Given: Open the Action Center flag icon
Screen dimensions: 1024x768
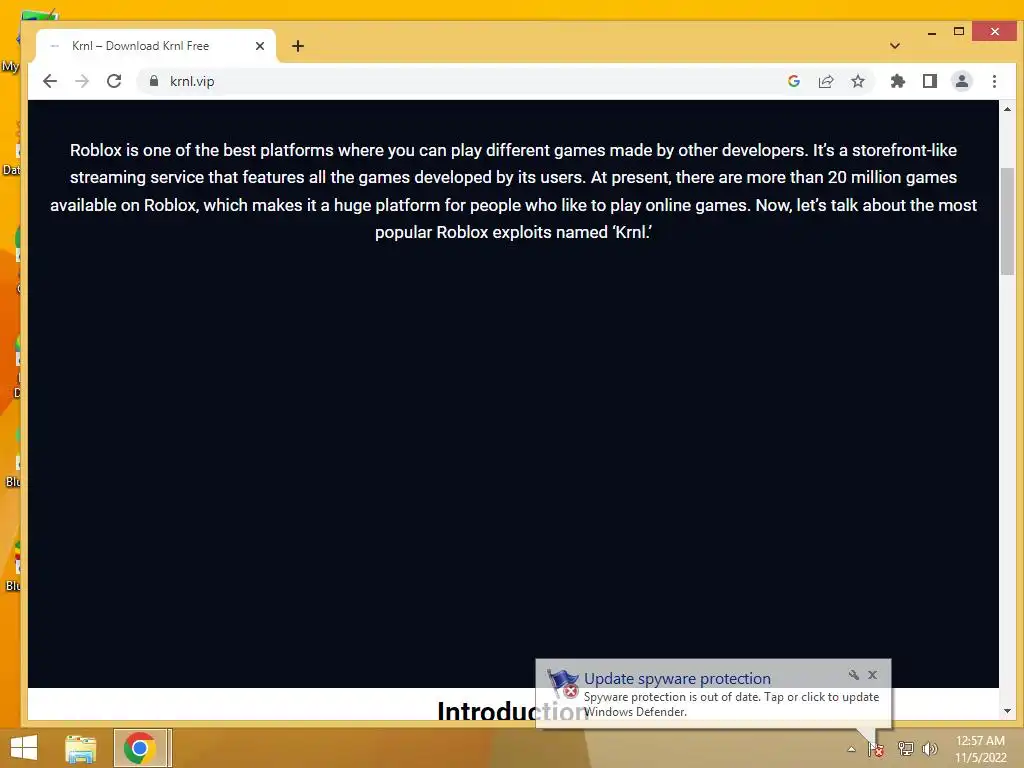Looking at the screenshot, I should 876,749.
